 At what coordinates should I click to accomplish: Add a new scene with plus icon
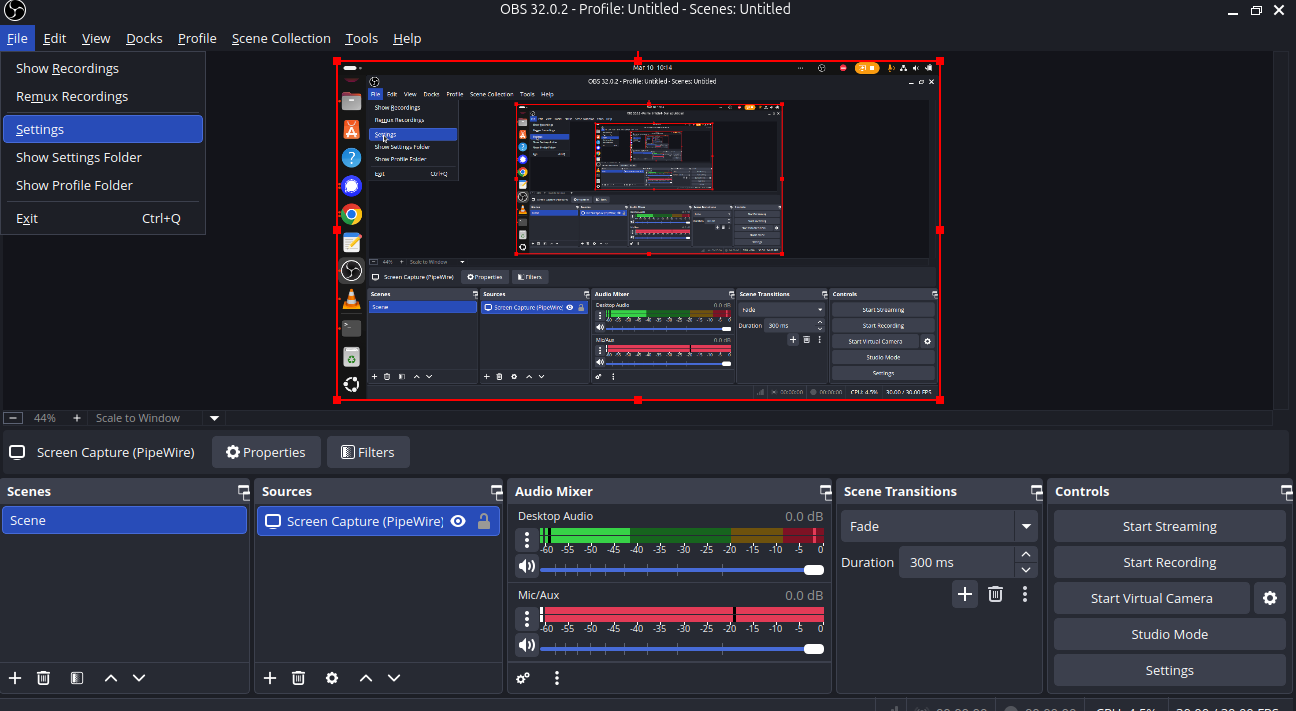15,678
